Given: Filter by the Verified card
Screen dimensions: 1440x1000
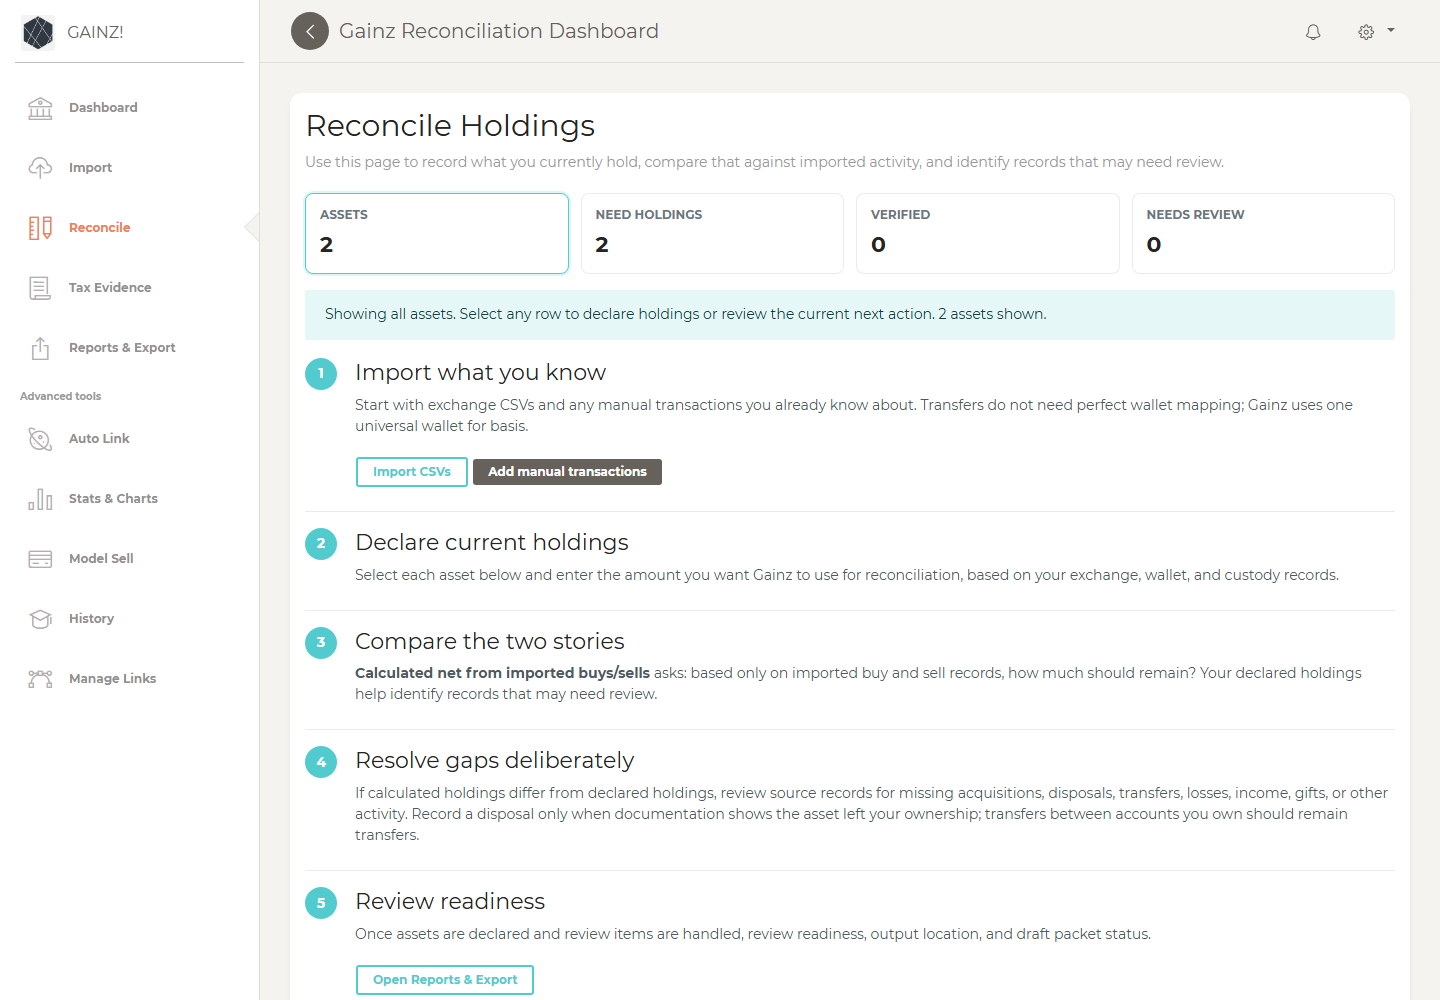Looking at the screenshot, I should pyautogui.click(x=988, y=233).
